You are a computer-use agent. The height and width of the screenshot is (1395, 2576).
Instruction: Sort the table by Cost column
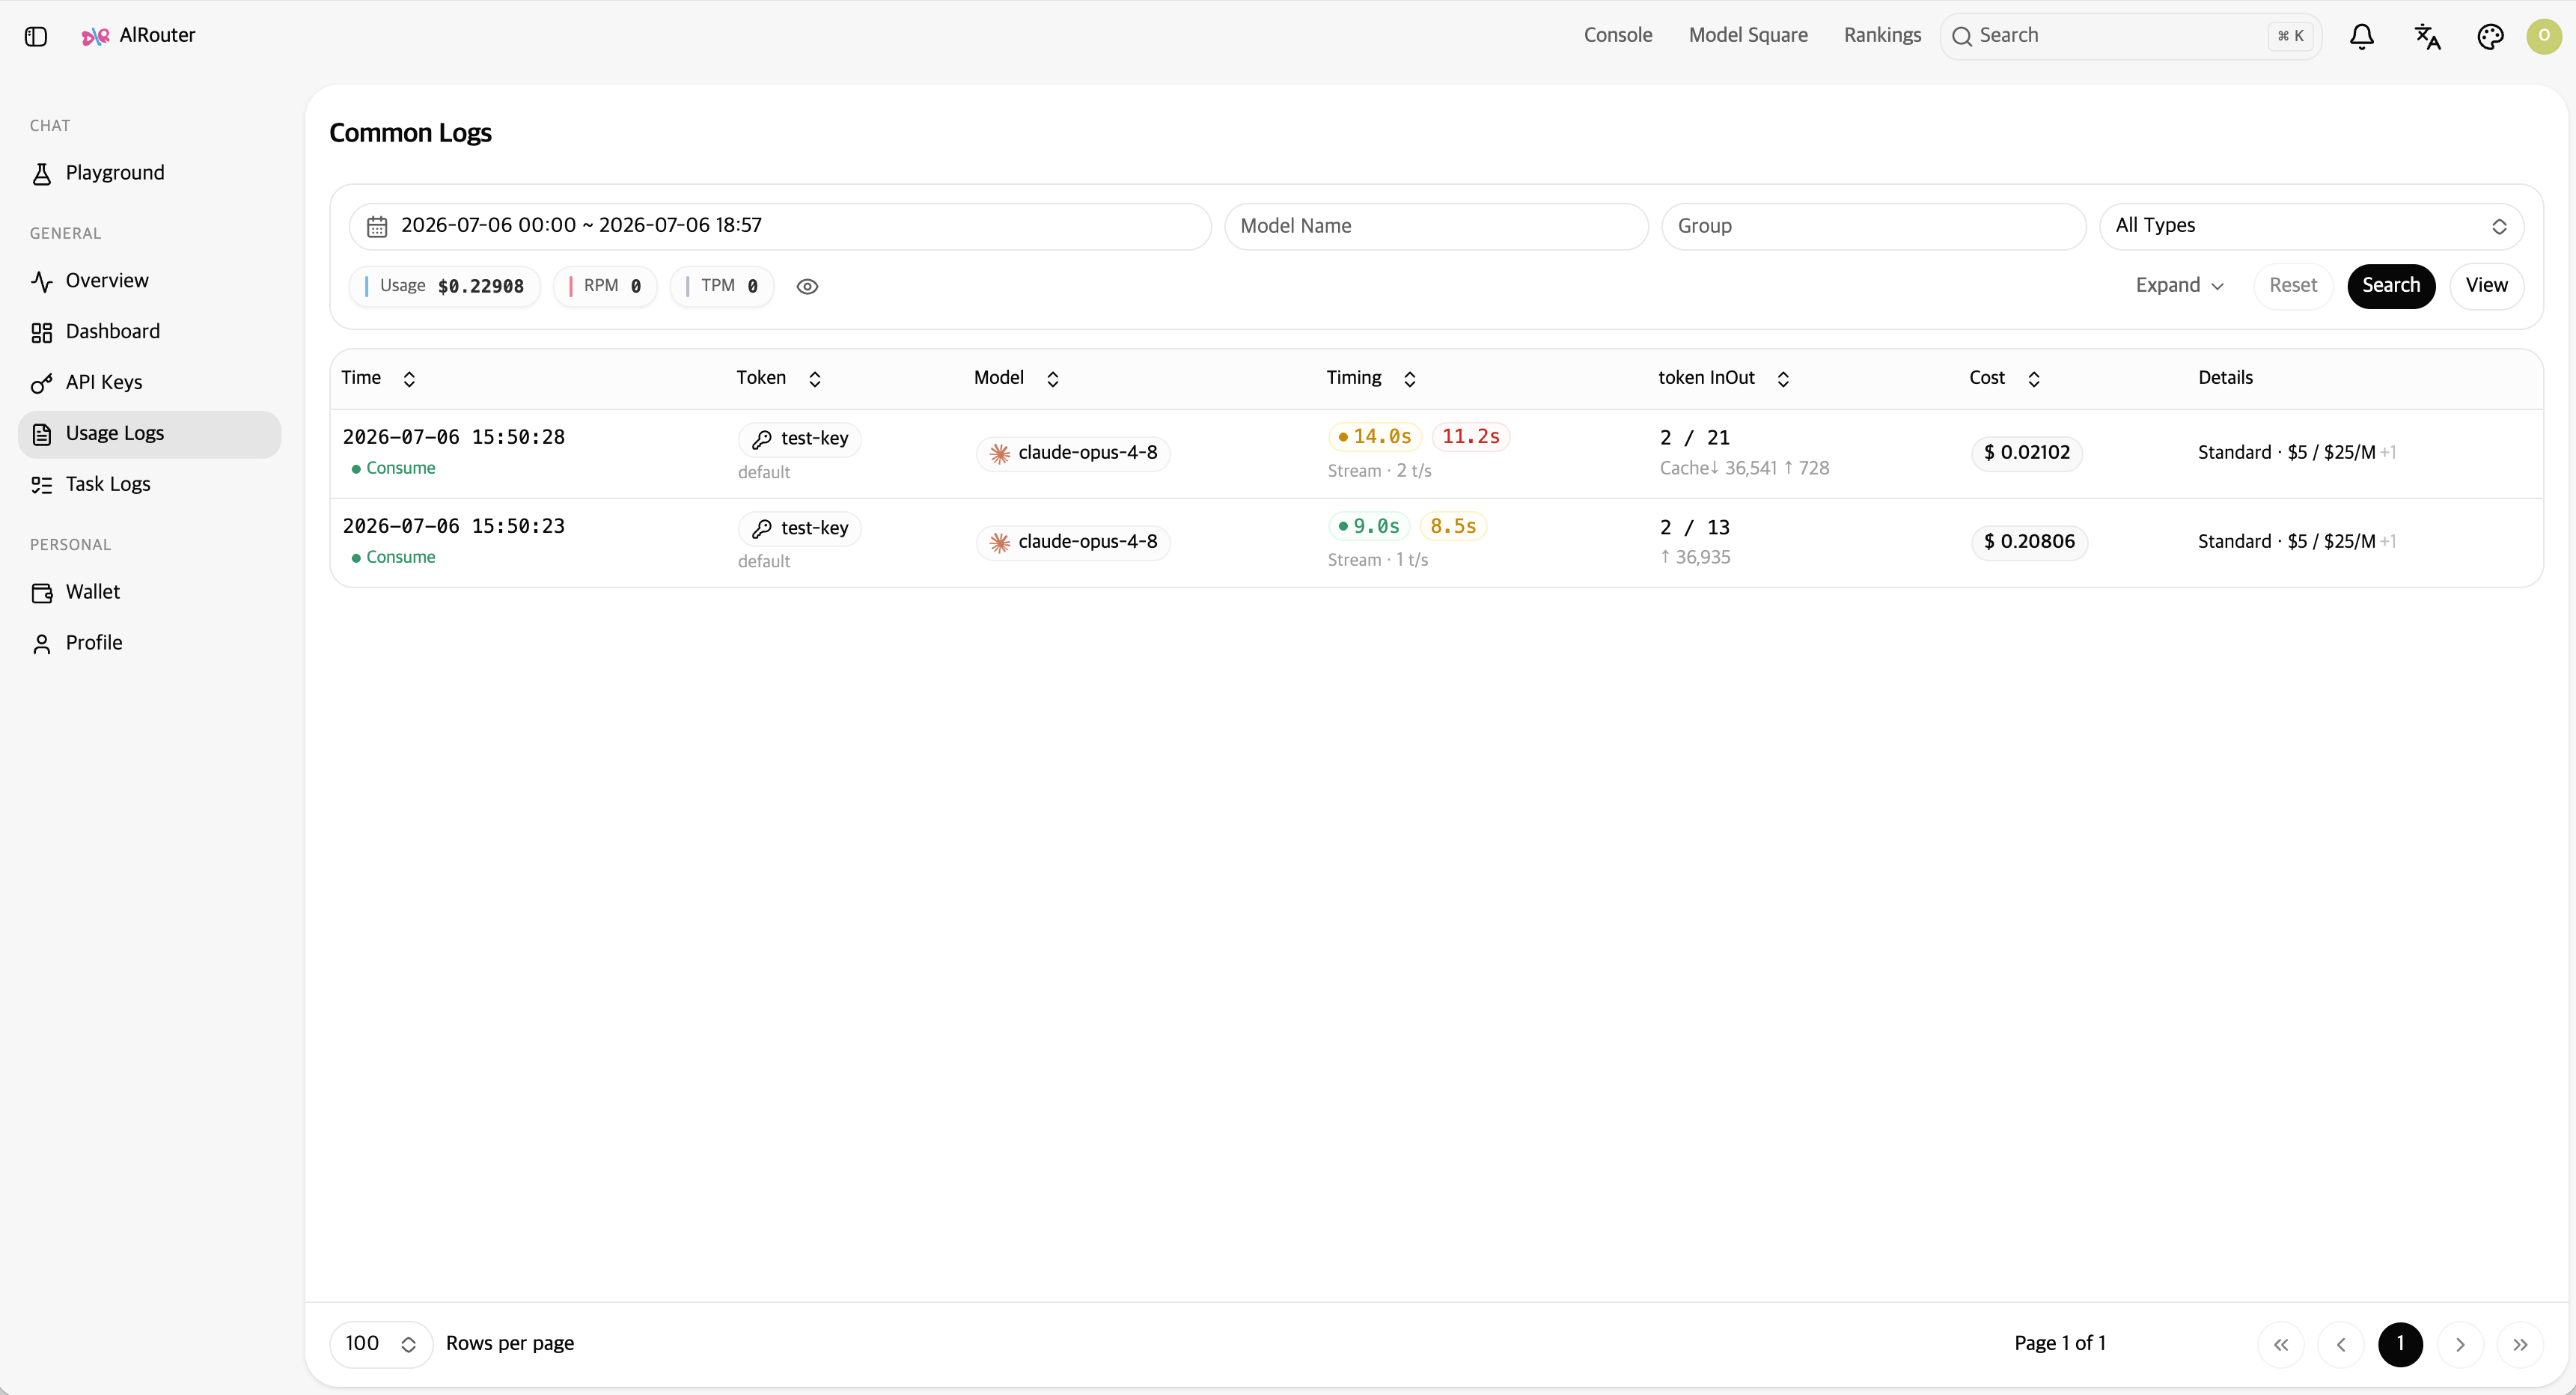pyautogui.click(x=2034, y=378)
